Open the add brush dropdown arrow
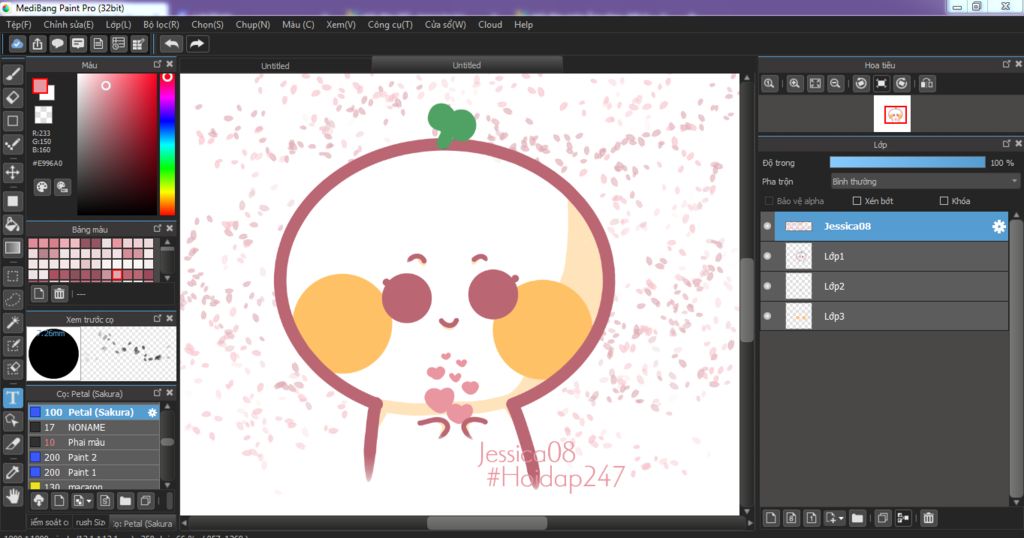This screenshot has height=538, width=1024. coord(89,501)
